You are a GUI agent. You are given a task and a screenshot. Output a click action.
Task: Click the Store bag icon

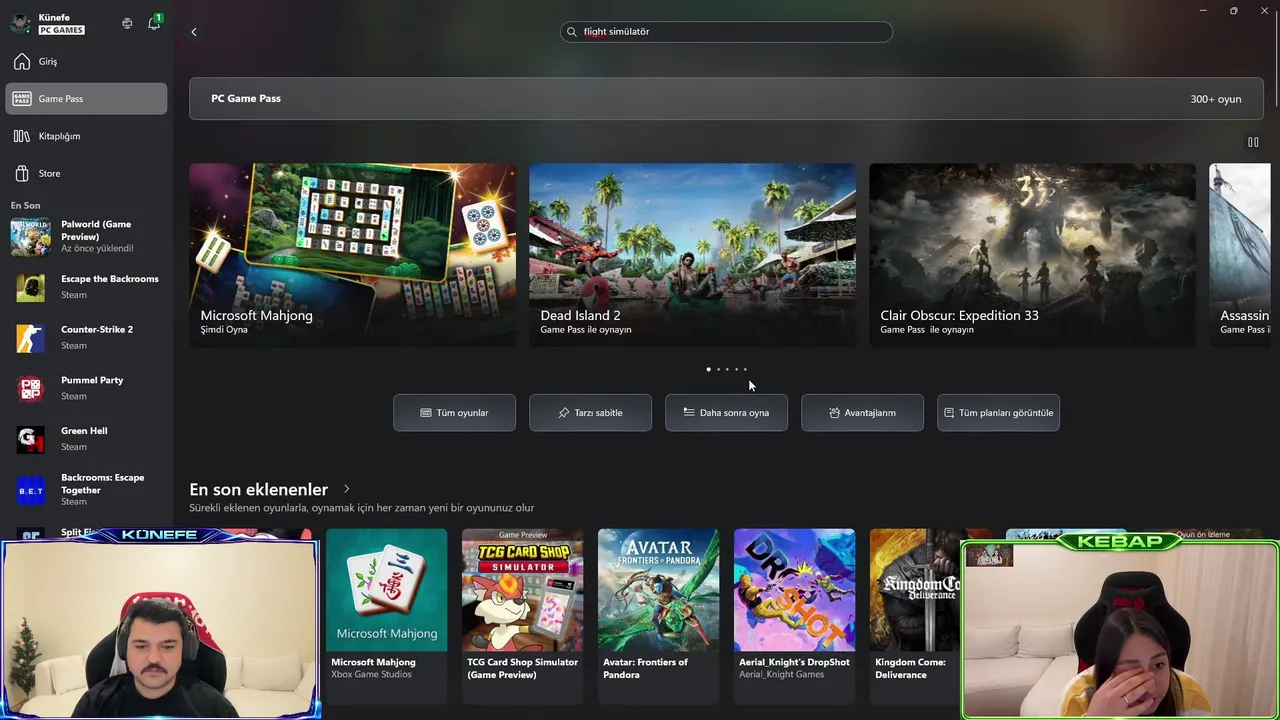click(22, 173)
